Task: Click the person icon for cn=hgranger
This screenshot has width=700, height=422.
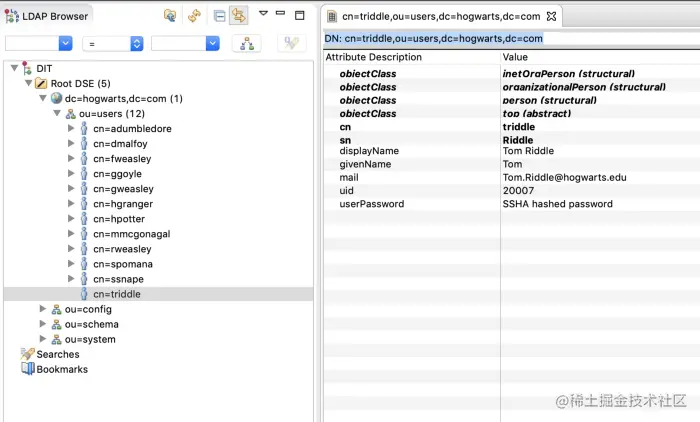Action: click(84, 204)
